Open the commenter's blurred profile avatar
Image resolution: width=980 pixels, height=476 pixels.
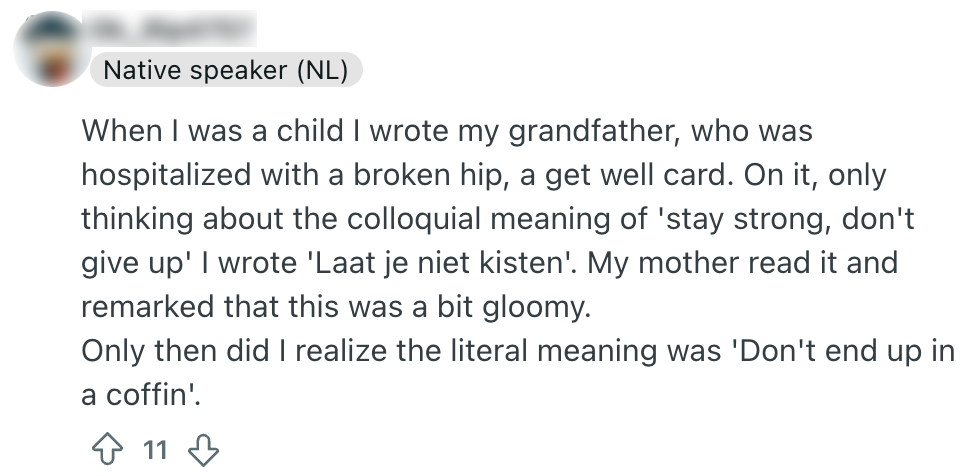coord(49,49)
